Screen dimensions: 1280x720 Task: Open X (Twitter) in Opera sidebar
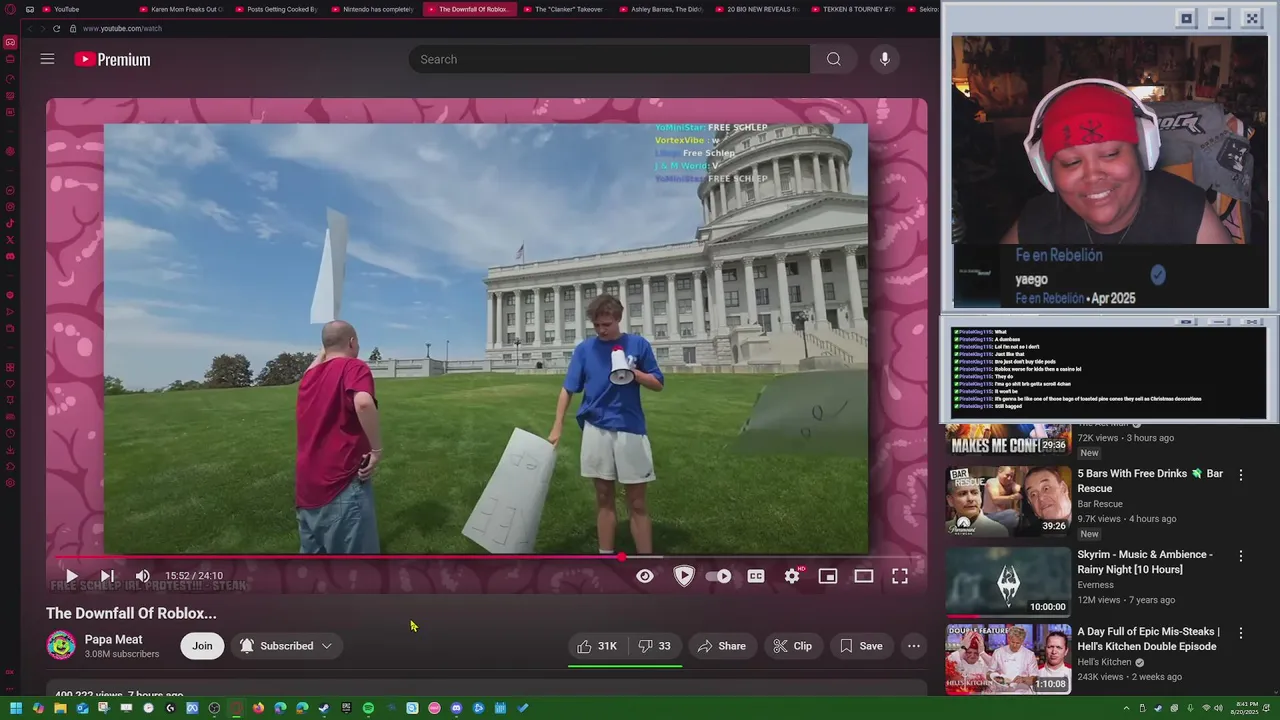pos(10,240)
